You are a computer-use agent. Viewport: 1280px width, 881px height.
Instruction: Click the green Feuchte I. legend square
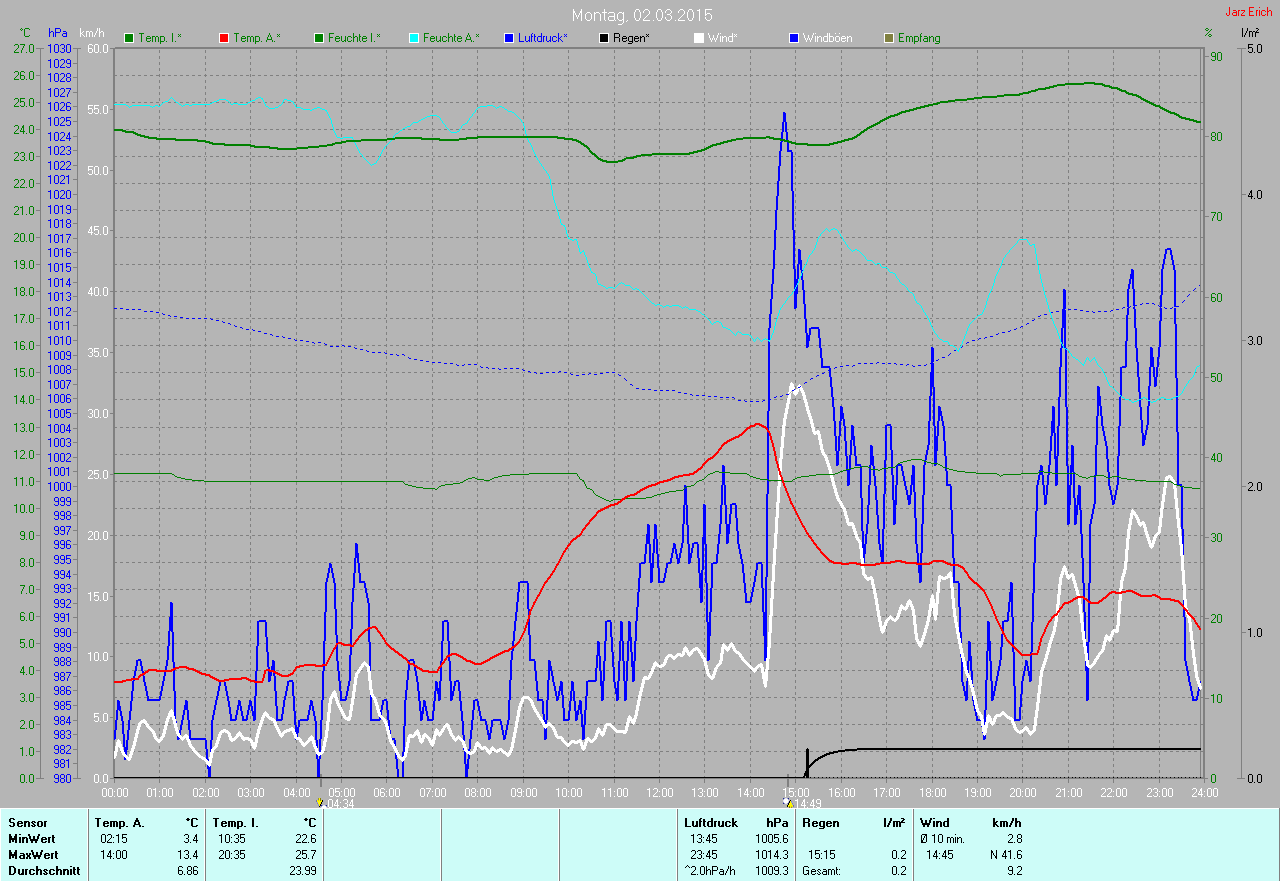click(x=318, y=38)
